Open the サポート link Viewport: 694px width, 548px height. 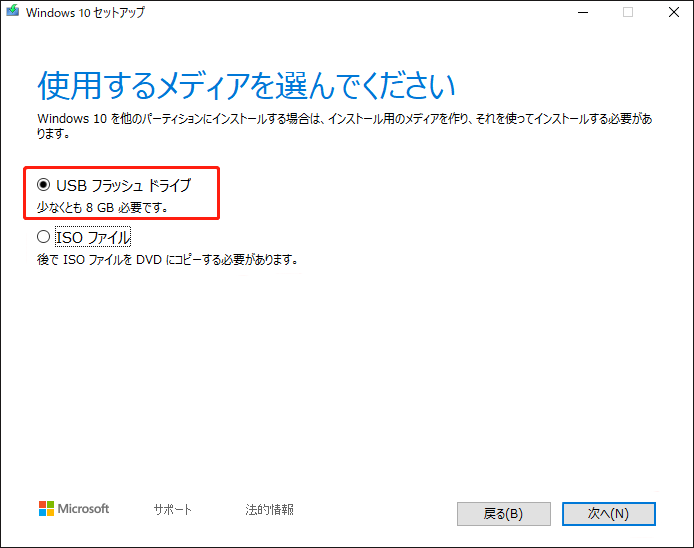coord(173,509)
